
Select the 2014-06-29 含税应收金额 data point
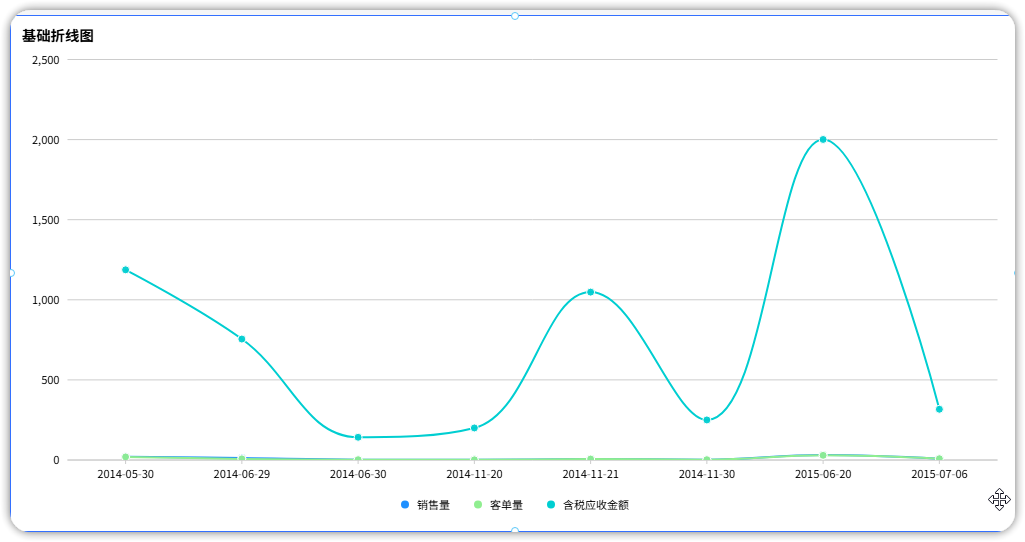tap(242, 339)
